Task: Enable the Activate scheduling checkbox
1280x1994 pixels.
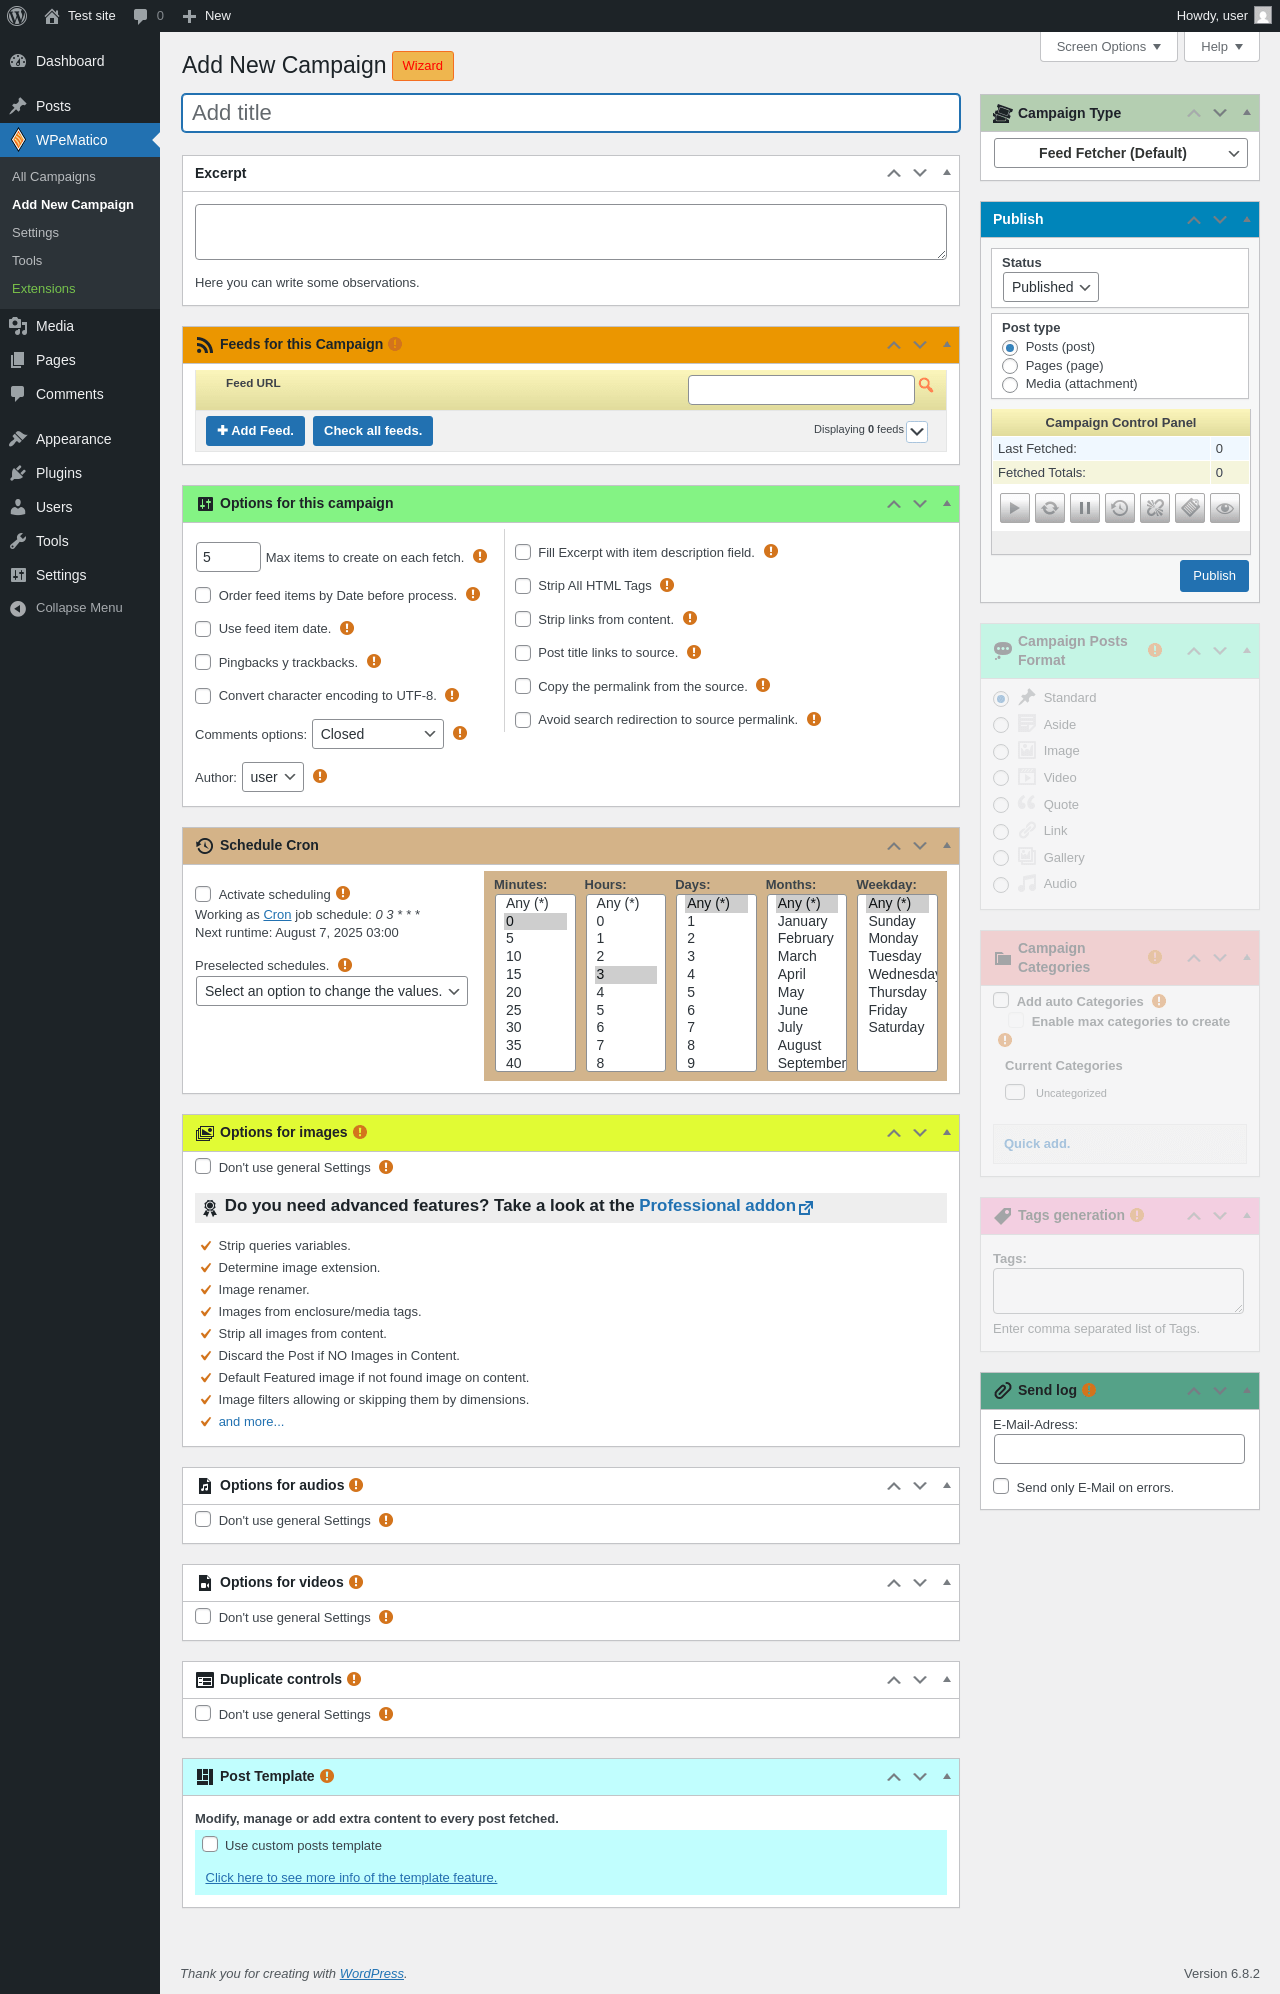Action: (x=203, y=894)
